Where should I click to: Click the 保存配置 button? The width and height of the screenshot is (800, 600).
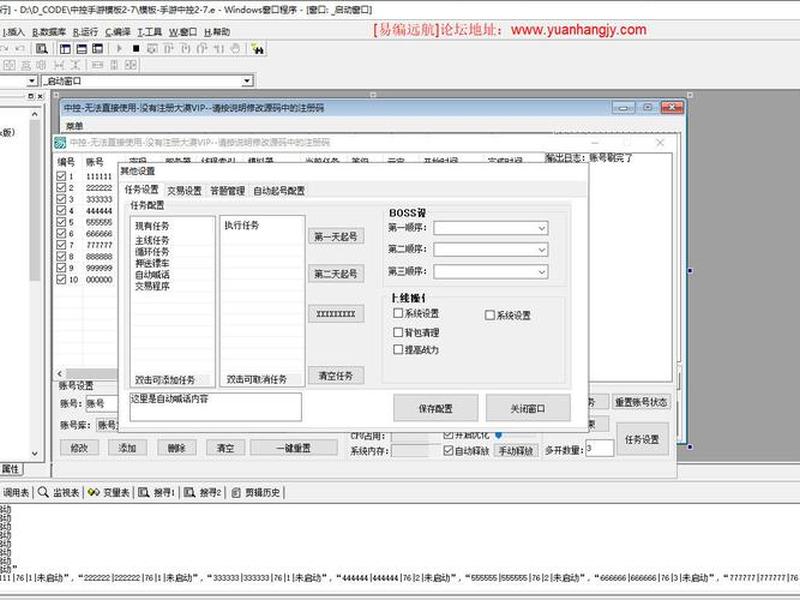pos(435,408)
